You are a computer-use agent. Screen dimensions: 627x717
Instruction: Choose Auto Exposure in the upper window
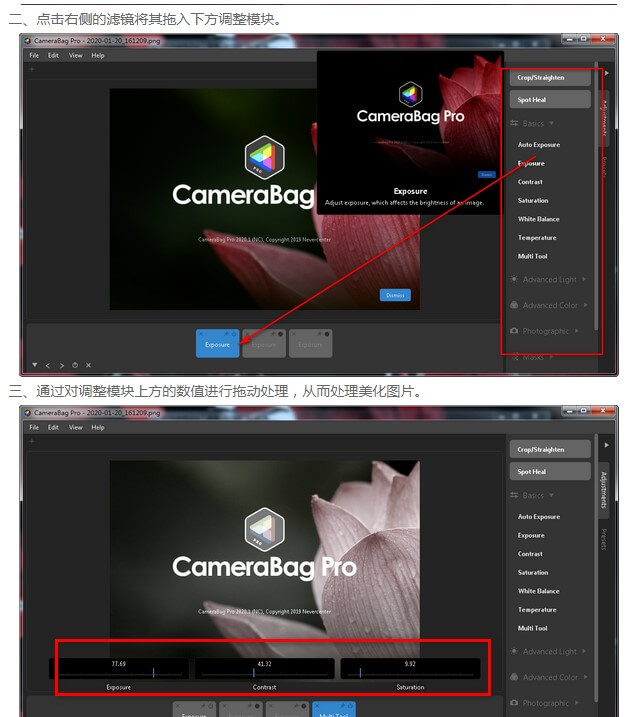point(539,144)
